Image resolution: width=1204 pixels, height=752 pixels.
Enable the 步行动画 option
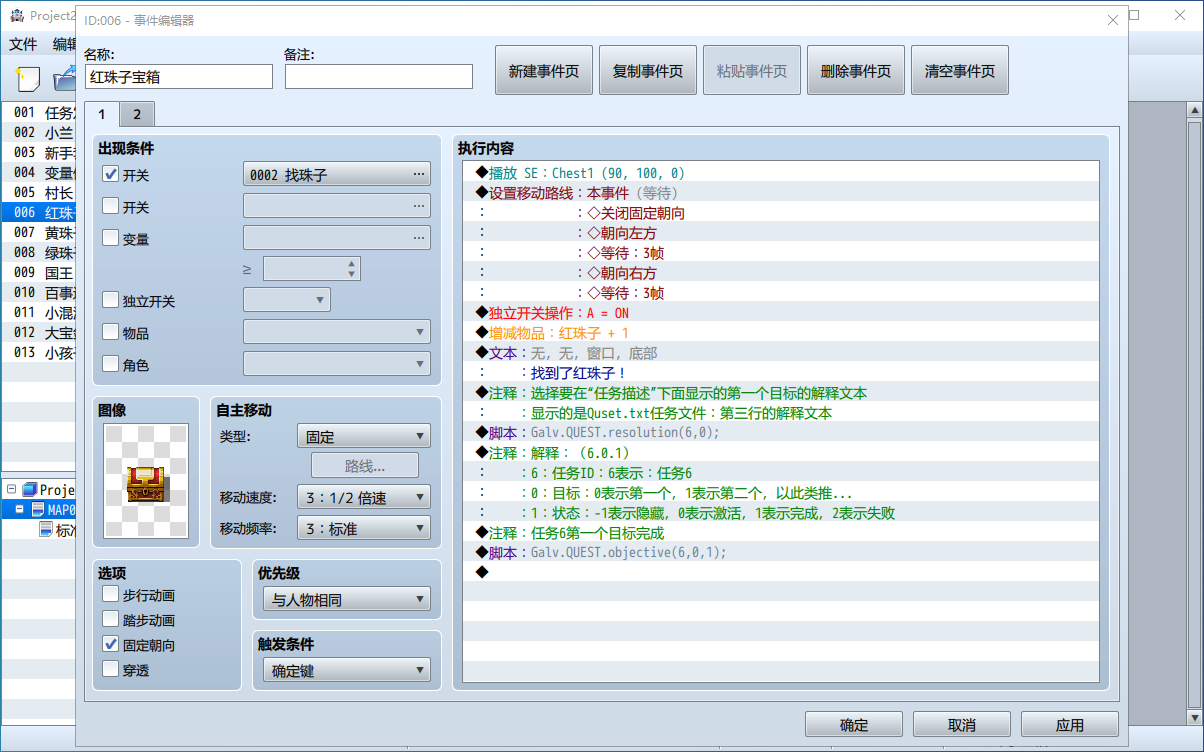click(x=111, y=595)
